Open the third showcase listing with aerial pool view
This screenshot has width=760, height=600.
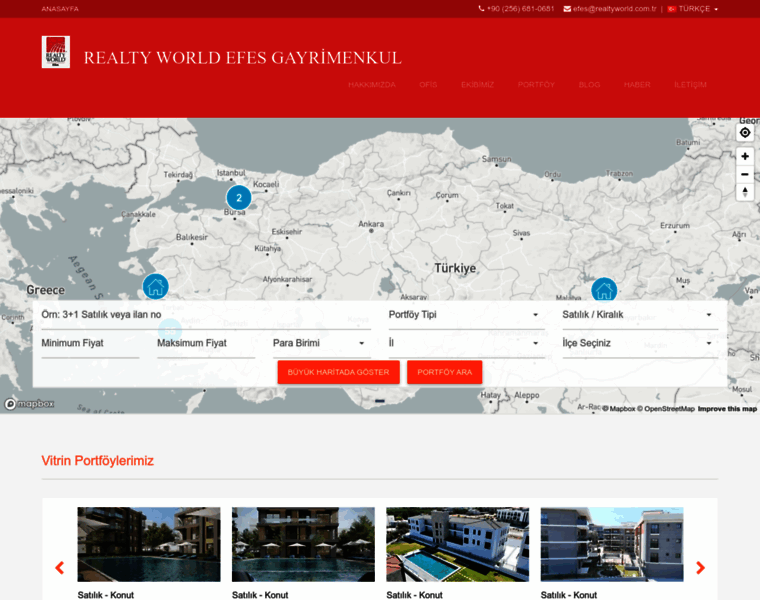[458, 544]
